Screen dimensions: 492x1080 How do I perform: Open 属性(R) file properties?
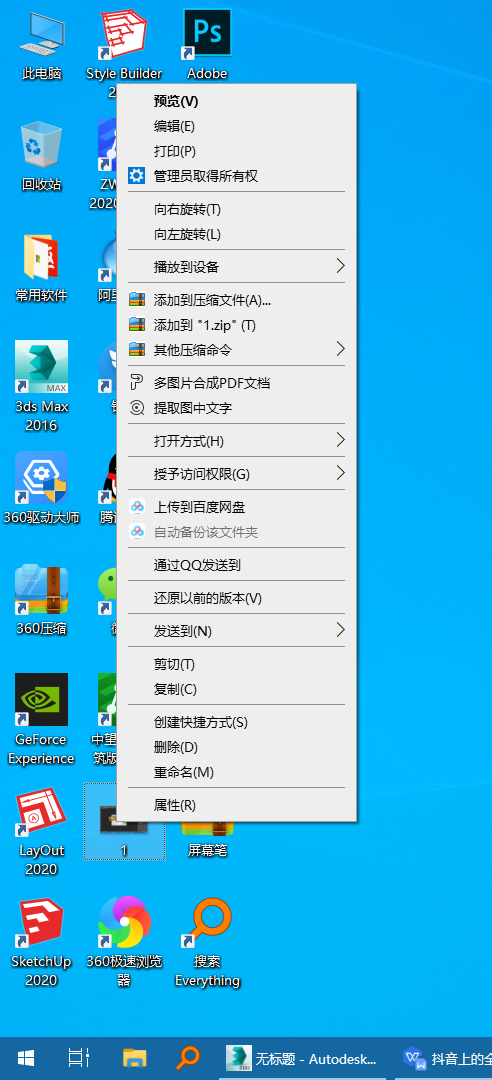236,804
